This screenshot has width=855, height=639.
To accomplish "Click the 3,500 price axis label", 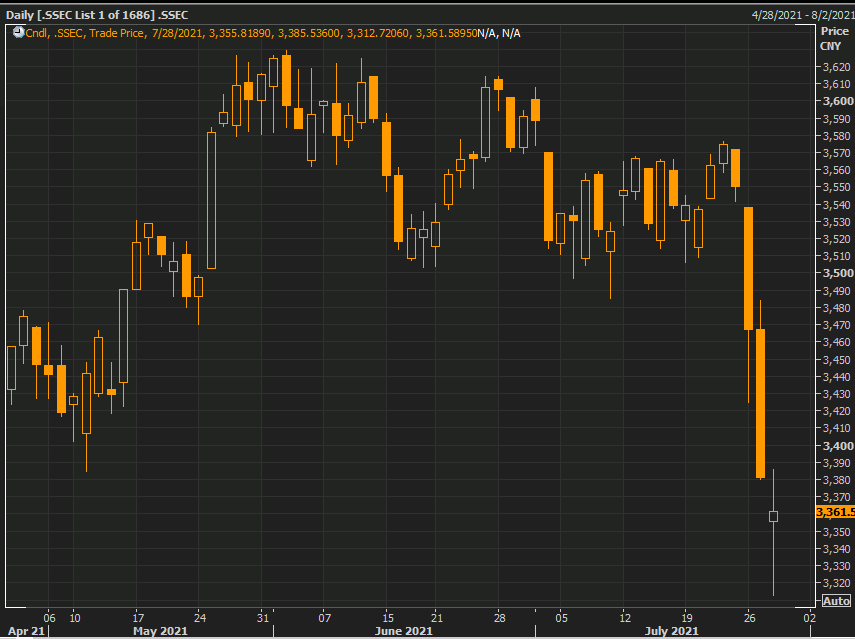I will [x=837, y=273].
